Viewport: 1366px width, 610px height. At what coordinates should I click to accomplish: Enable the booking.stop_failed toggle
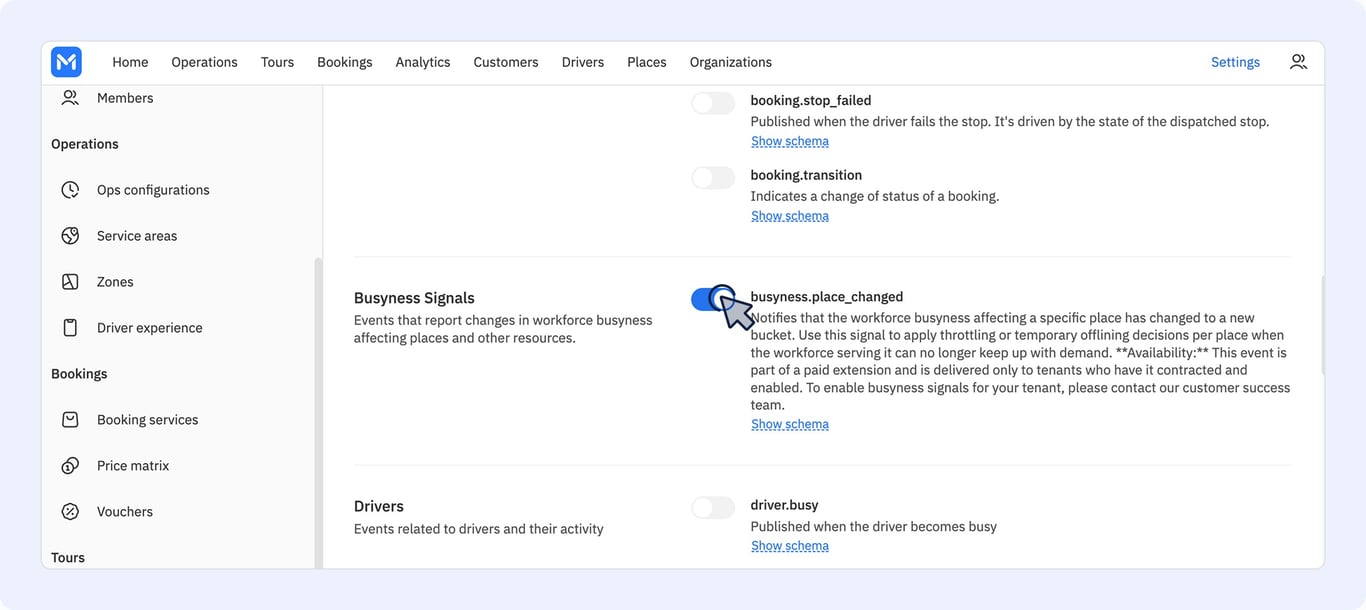coord(713,103)
